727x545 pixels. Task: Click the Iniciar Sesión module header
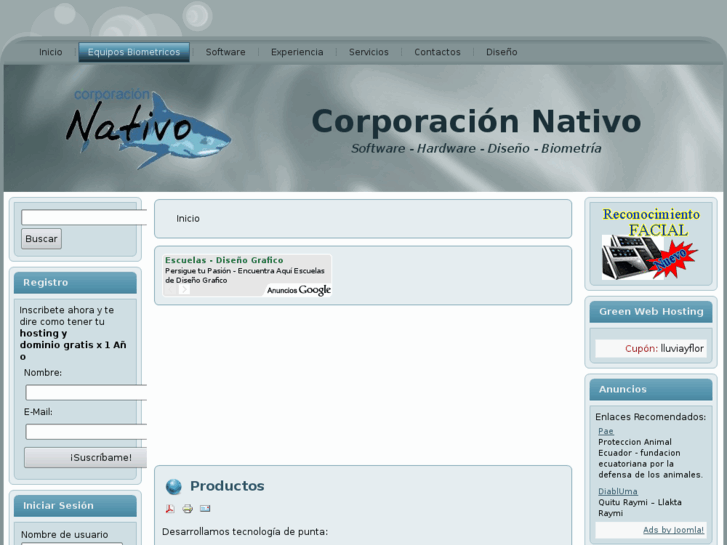click(75, 506)
